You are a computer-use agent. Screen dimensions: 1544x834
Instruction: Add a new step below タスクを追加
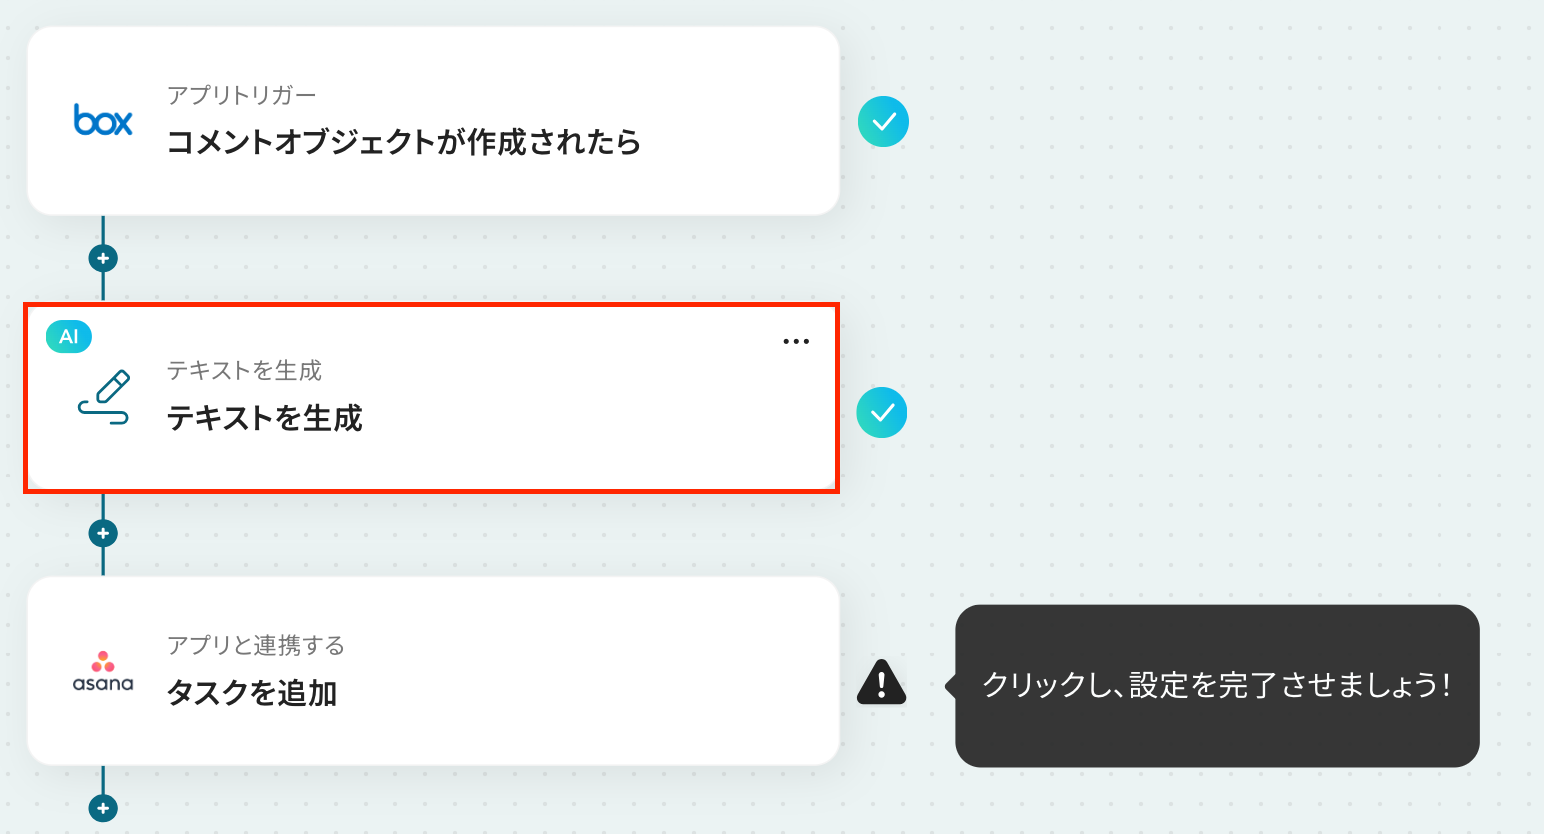click(x=103, y=808)
